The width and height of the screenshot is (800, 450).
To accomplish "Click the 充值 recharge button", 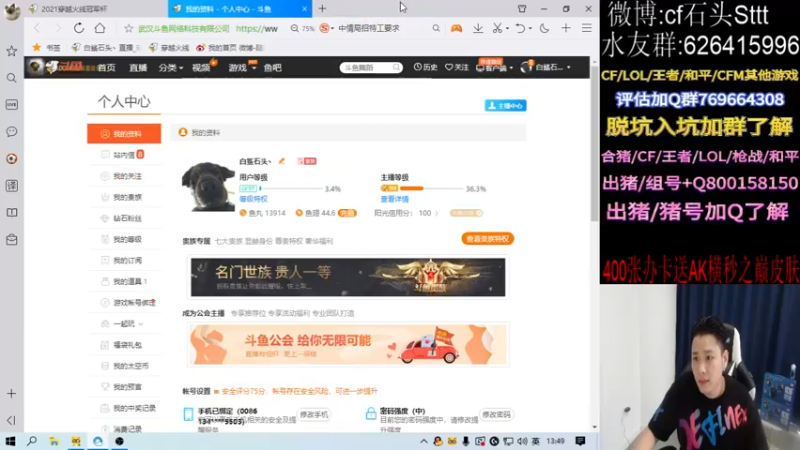I will tap(347, 213).
